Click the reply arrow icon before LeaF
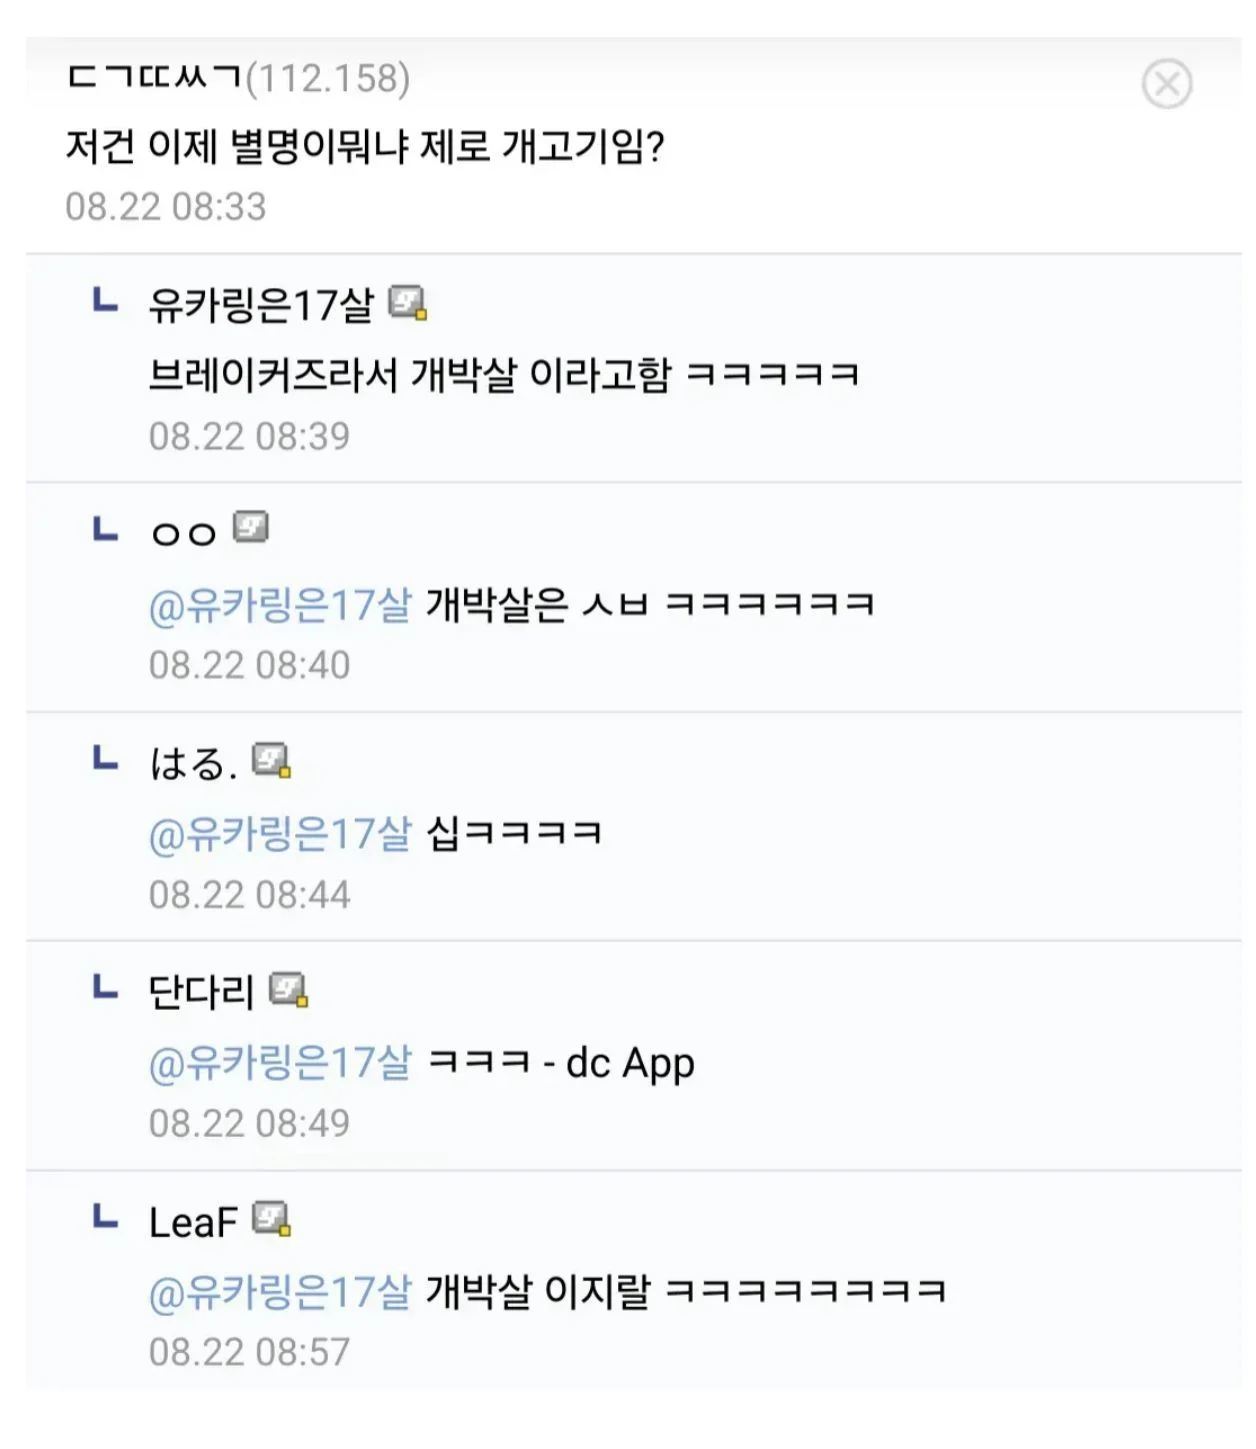 [x=105, y=1217]
